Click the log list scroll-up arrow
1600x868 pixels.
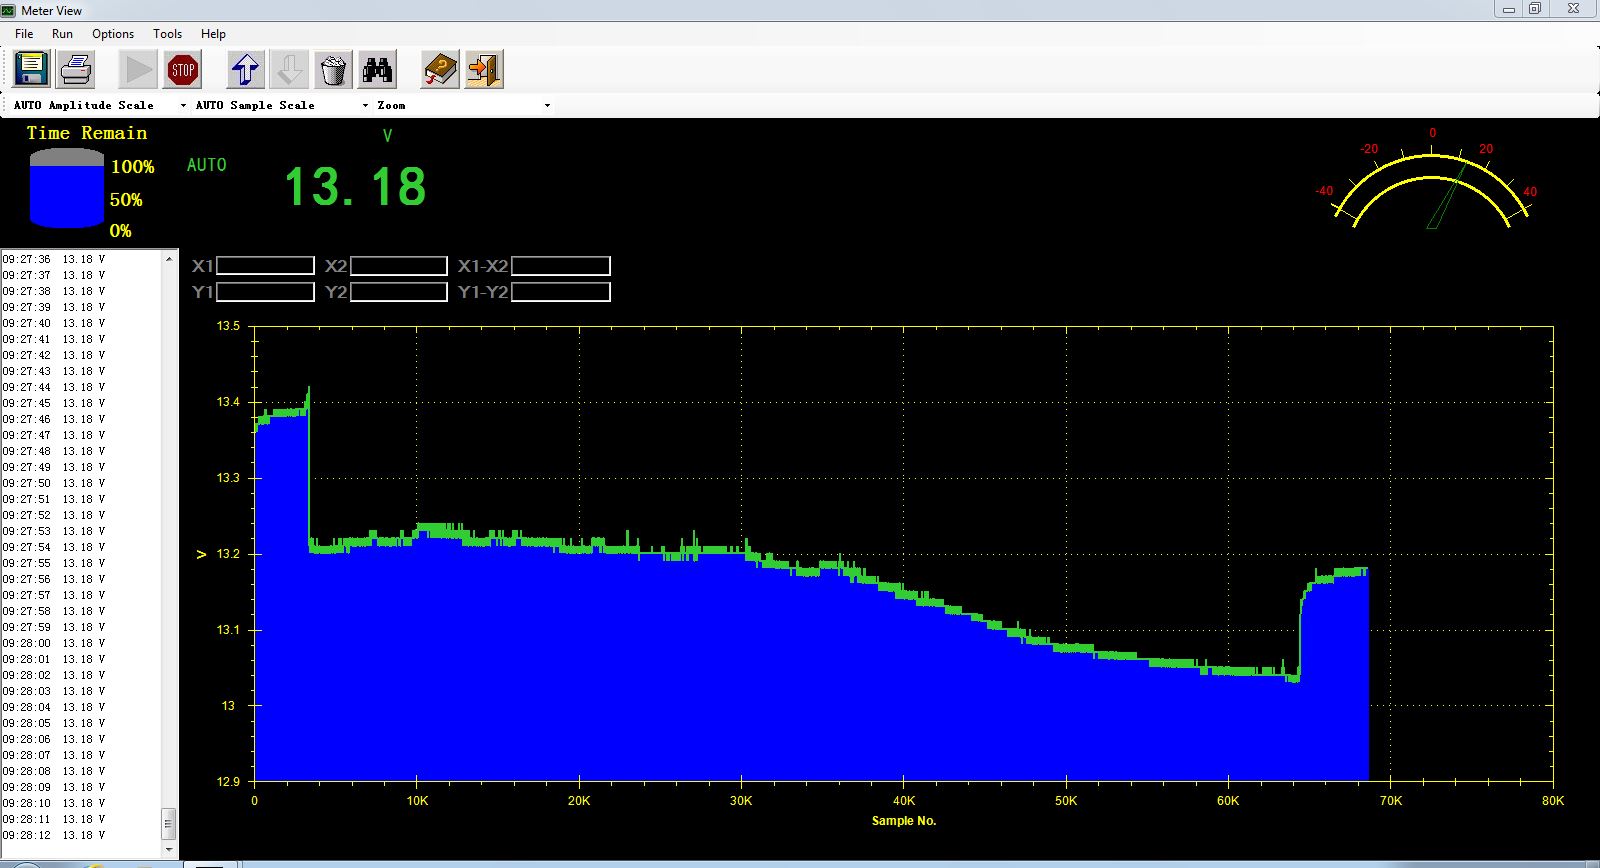point(168,259)
